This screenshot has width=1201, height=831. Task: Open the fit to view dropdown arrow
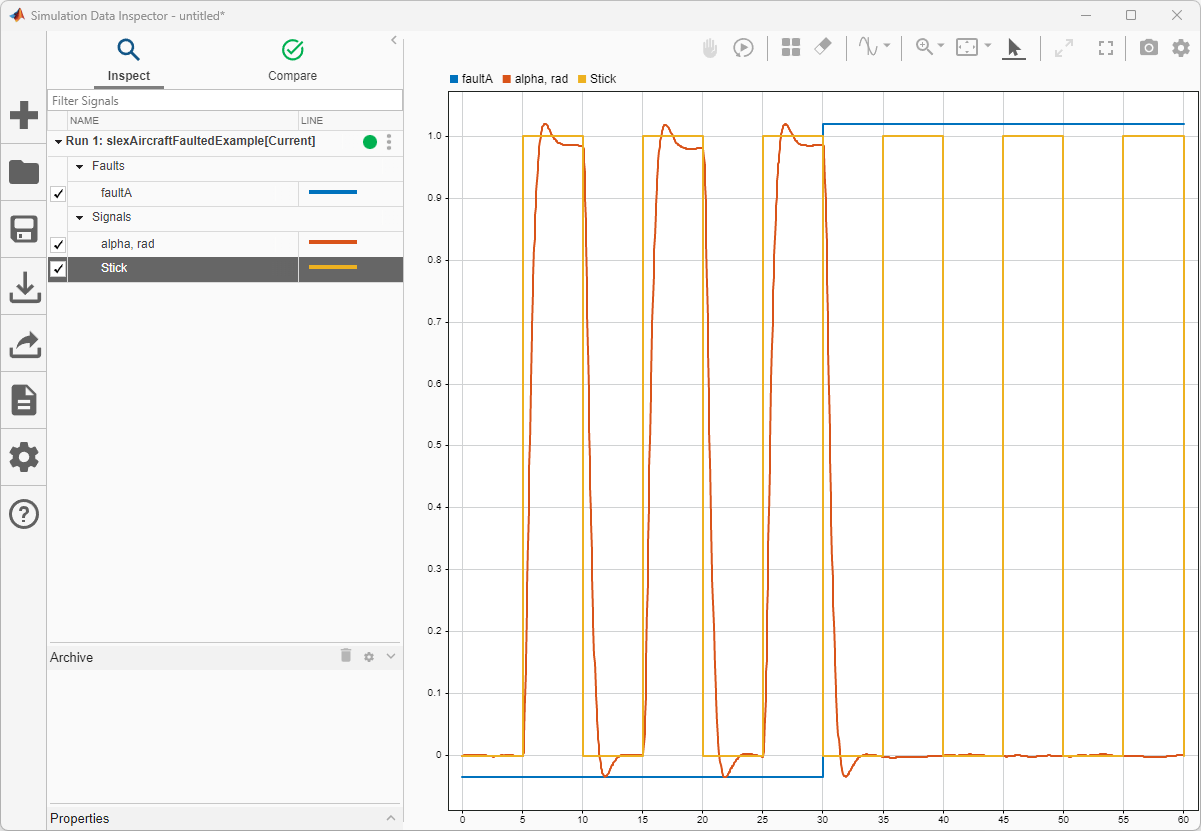click(x=988, y=46)
